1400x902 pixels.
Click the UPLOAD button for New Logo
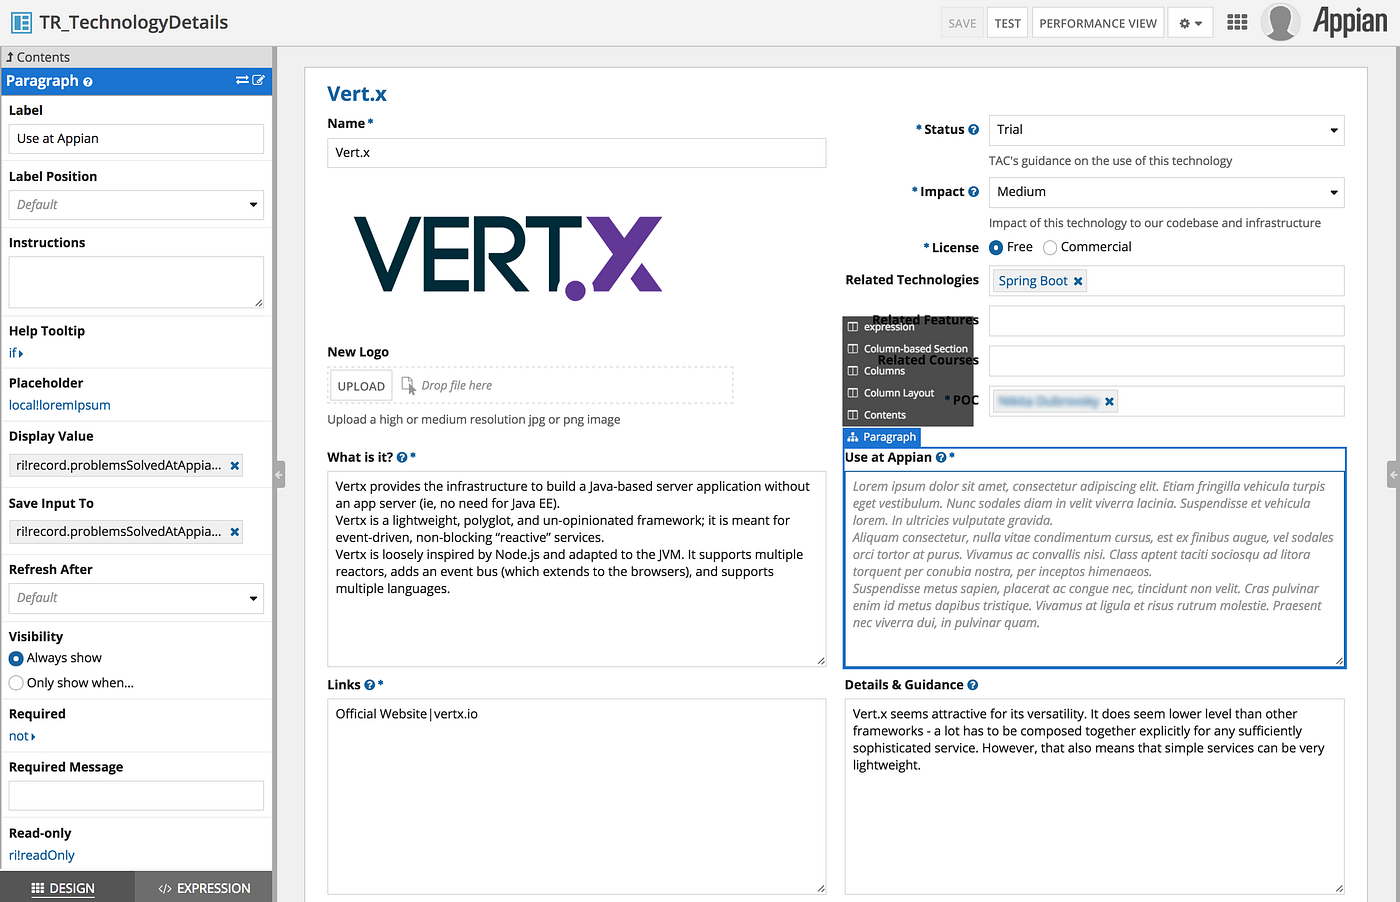pyautogui.click(x=361, y=386)
